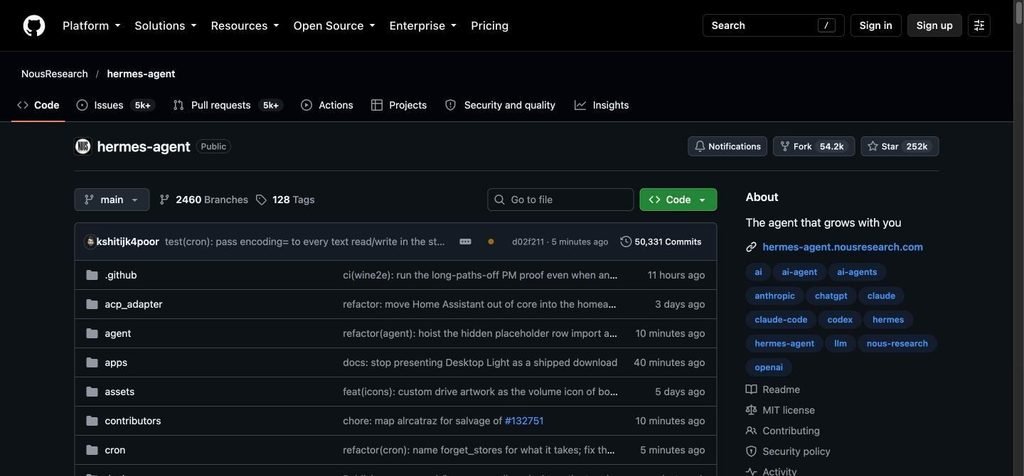Click the star icon on the Star button
The width and height of the screenshot is (1024, 476).
pyautogui.click(x=872, y=146)
